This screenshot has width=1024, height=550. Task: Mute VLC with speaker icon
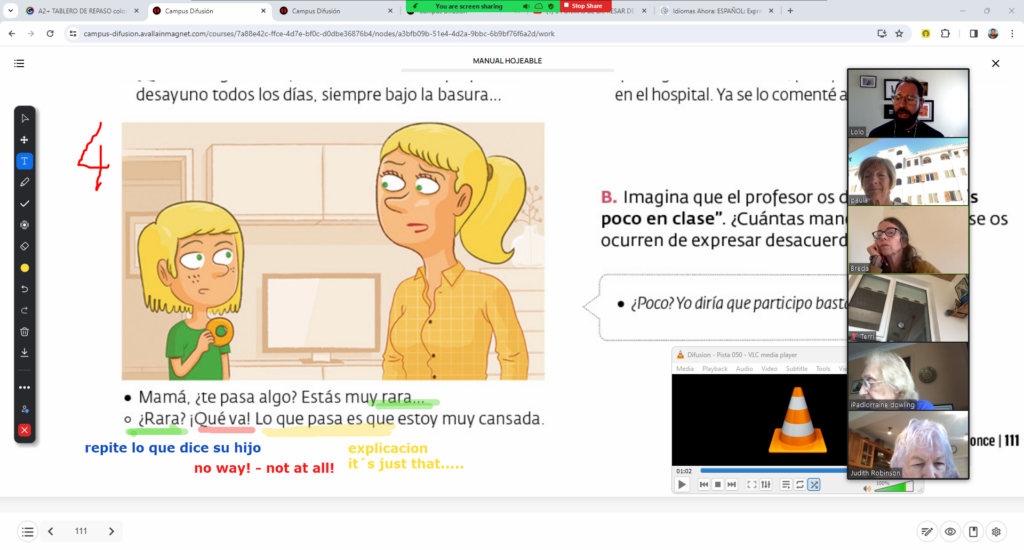click(x=867, y=487)
